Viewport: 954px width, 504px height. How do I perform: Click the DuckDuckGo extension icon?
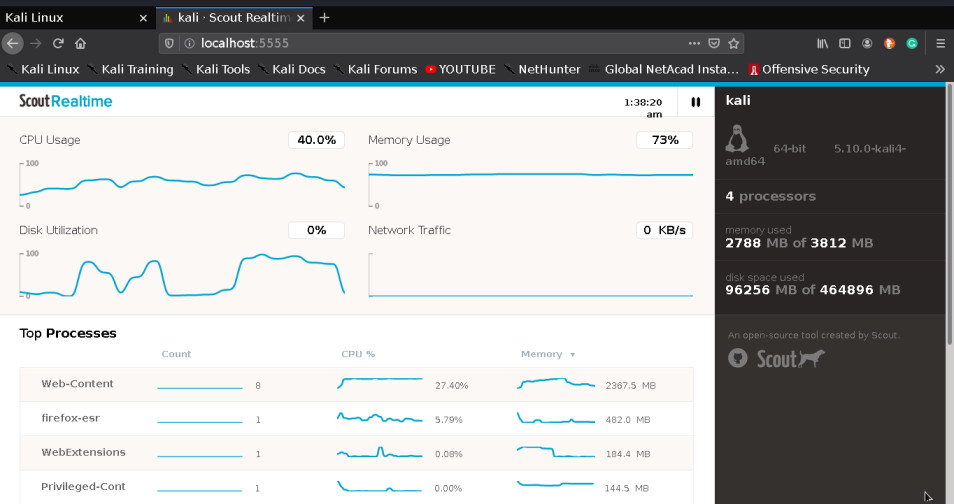pos(890,43)
